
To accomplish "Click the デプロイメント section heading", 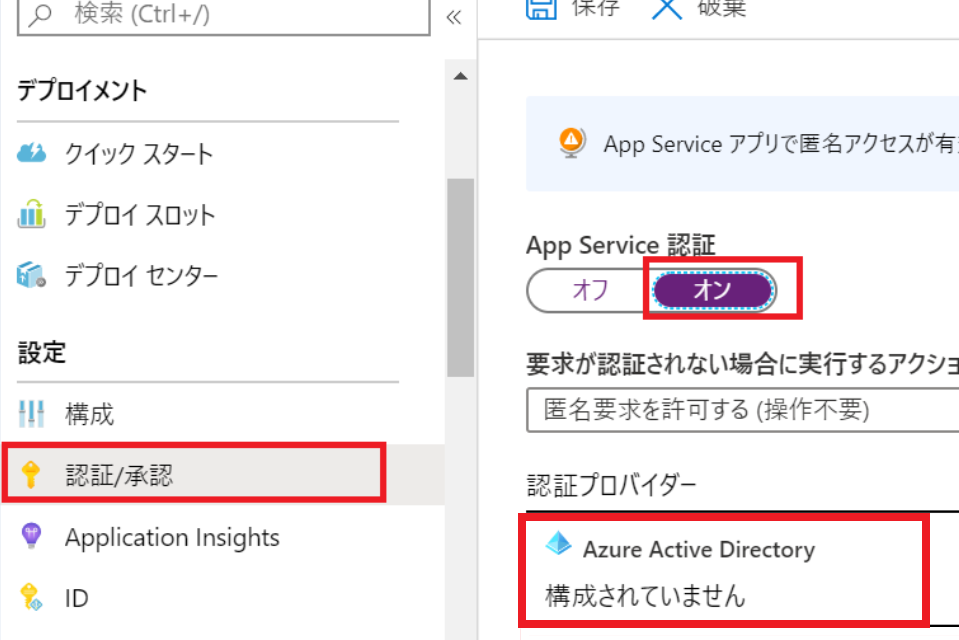I will [82, 91].
